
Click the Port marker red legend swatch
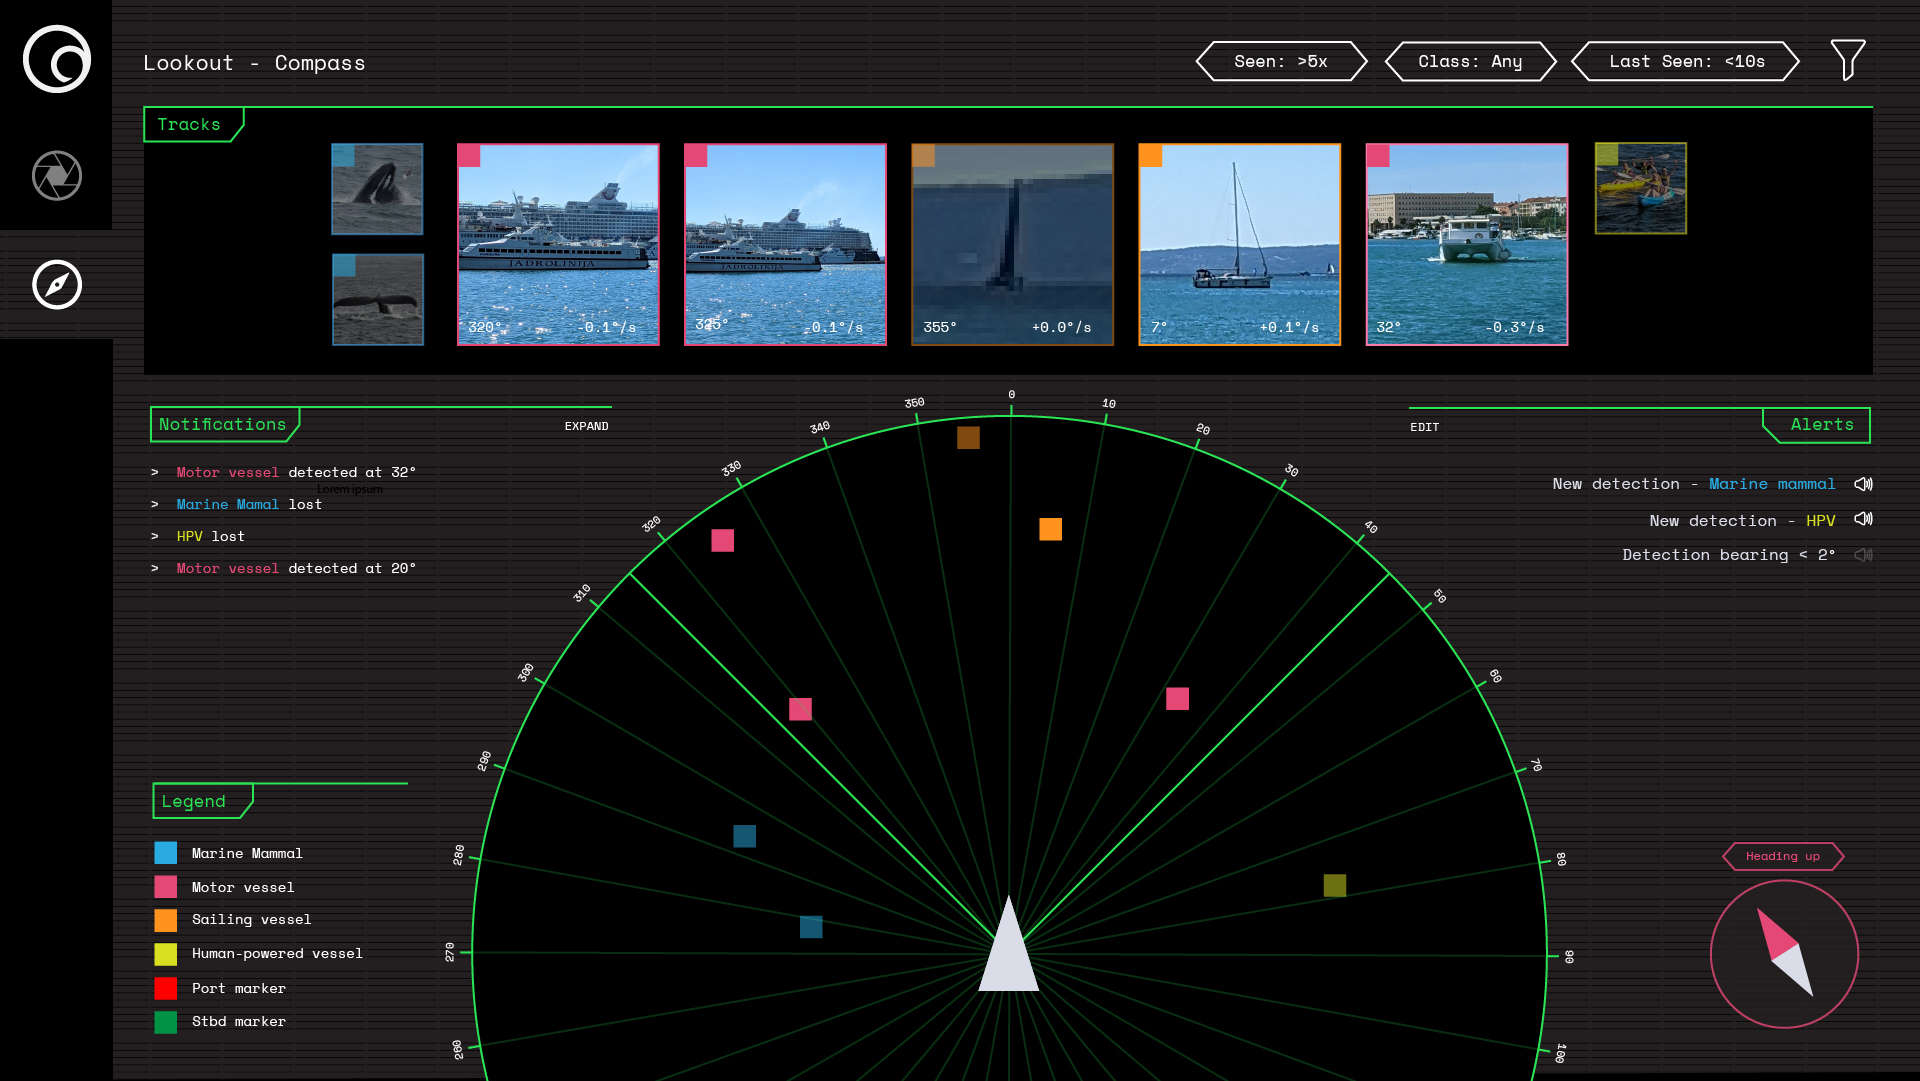pos(166,988)
